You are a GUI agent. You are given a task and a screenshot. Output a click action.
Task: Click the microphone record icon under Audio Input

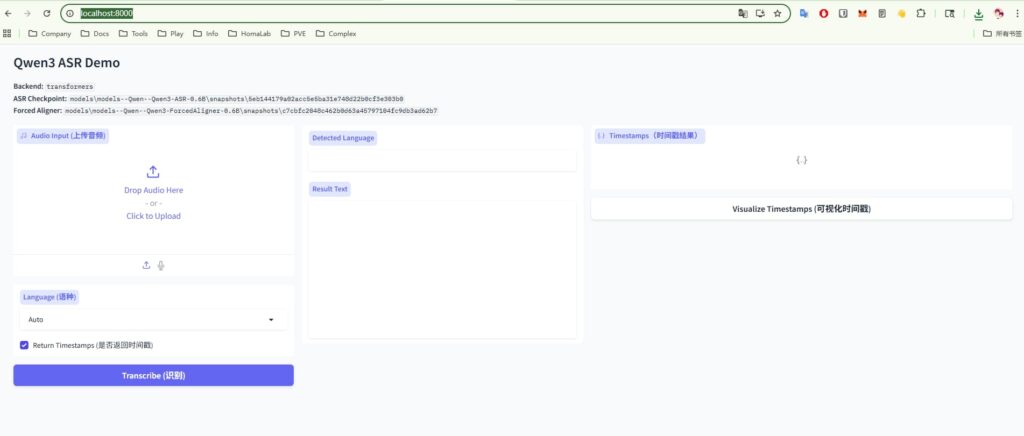(x=161, y=265)
